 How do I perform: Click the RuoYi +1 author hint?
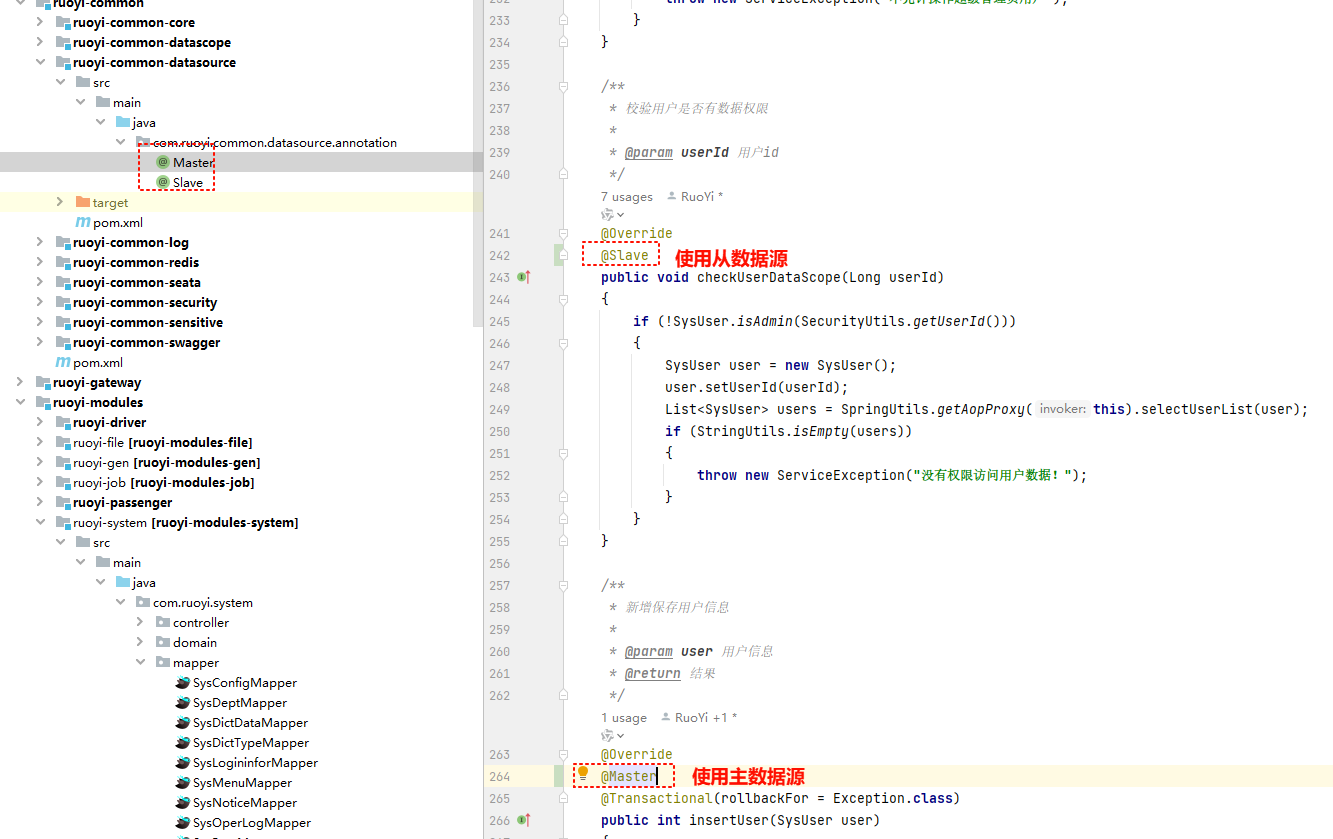click(705, 718)
